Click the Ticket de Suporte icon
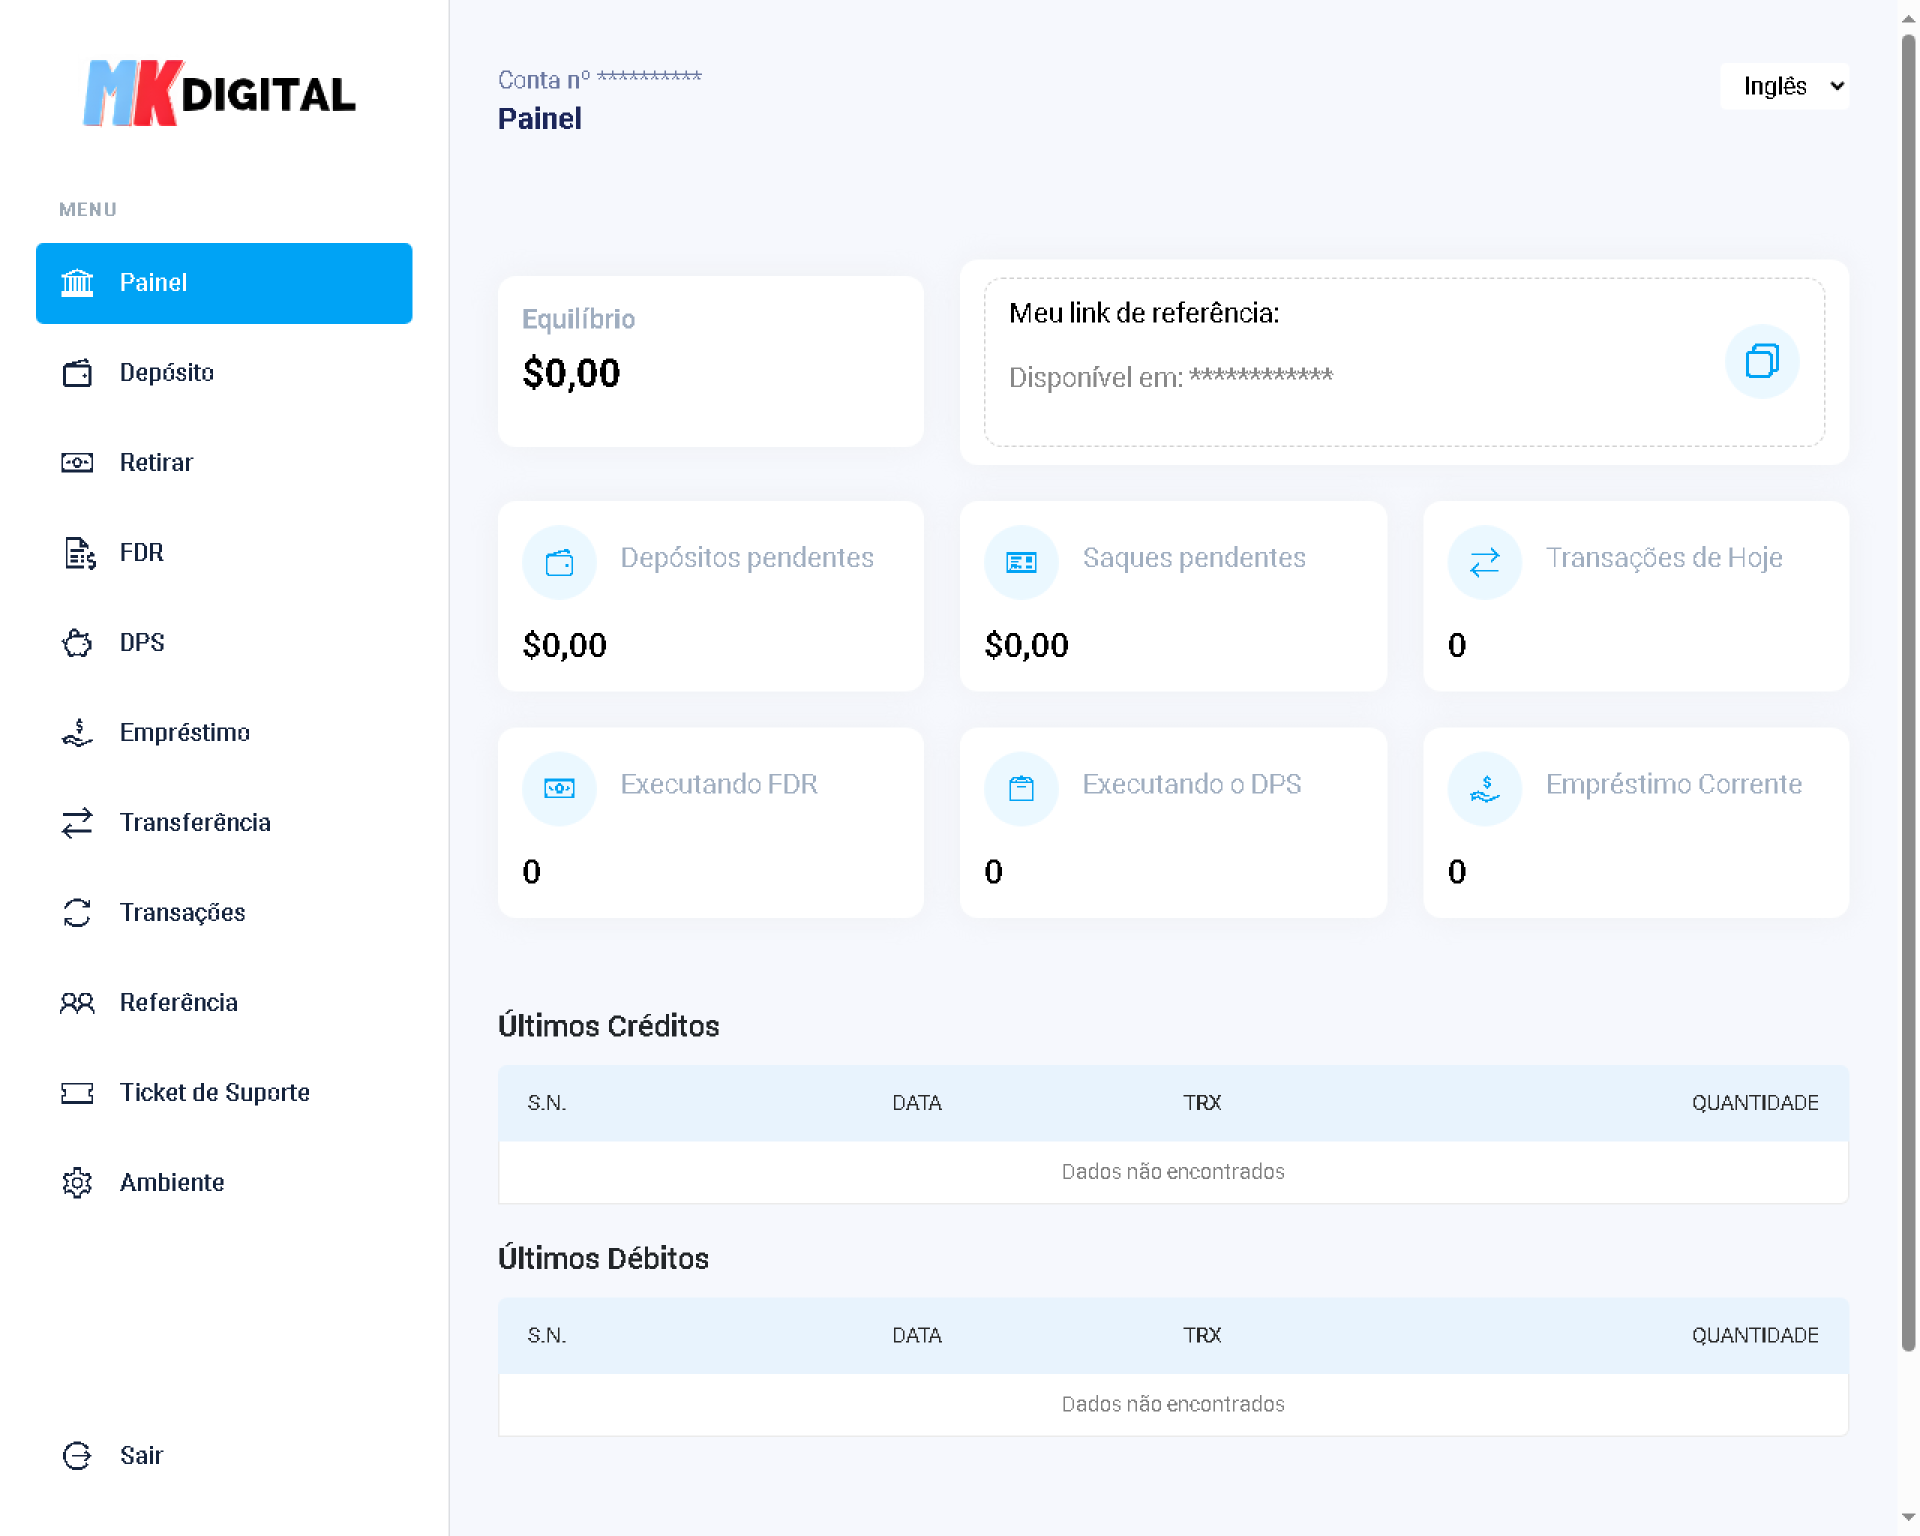Image resolution: width=1920 pixels, height=1536 pixels. point(77,1093)
